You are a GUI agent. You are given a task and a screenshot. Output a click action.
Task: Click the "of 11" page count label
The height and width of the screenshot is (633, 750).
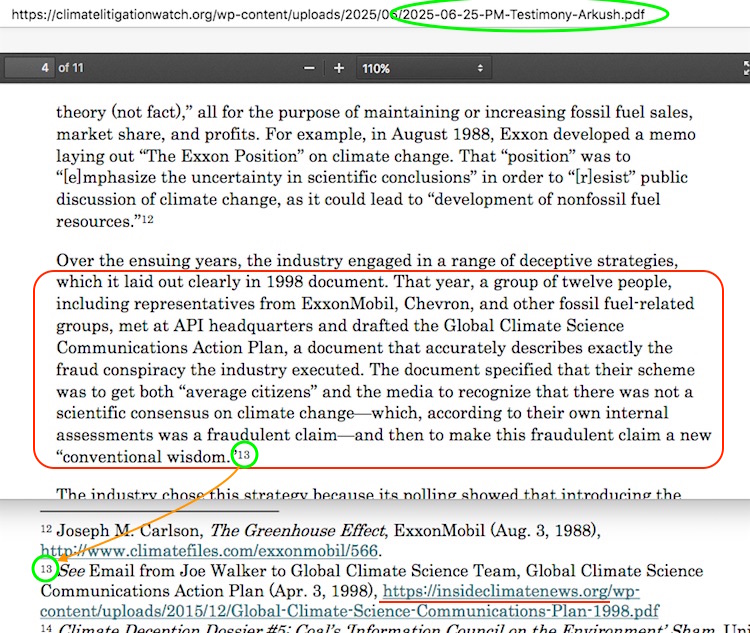[71, 68]
